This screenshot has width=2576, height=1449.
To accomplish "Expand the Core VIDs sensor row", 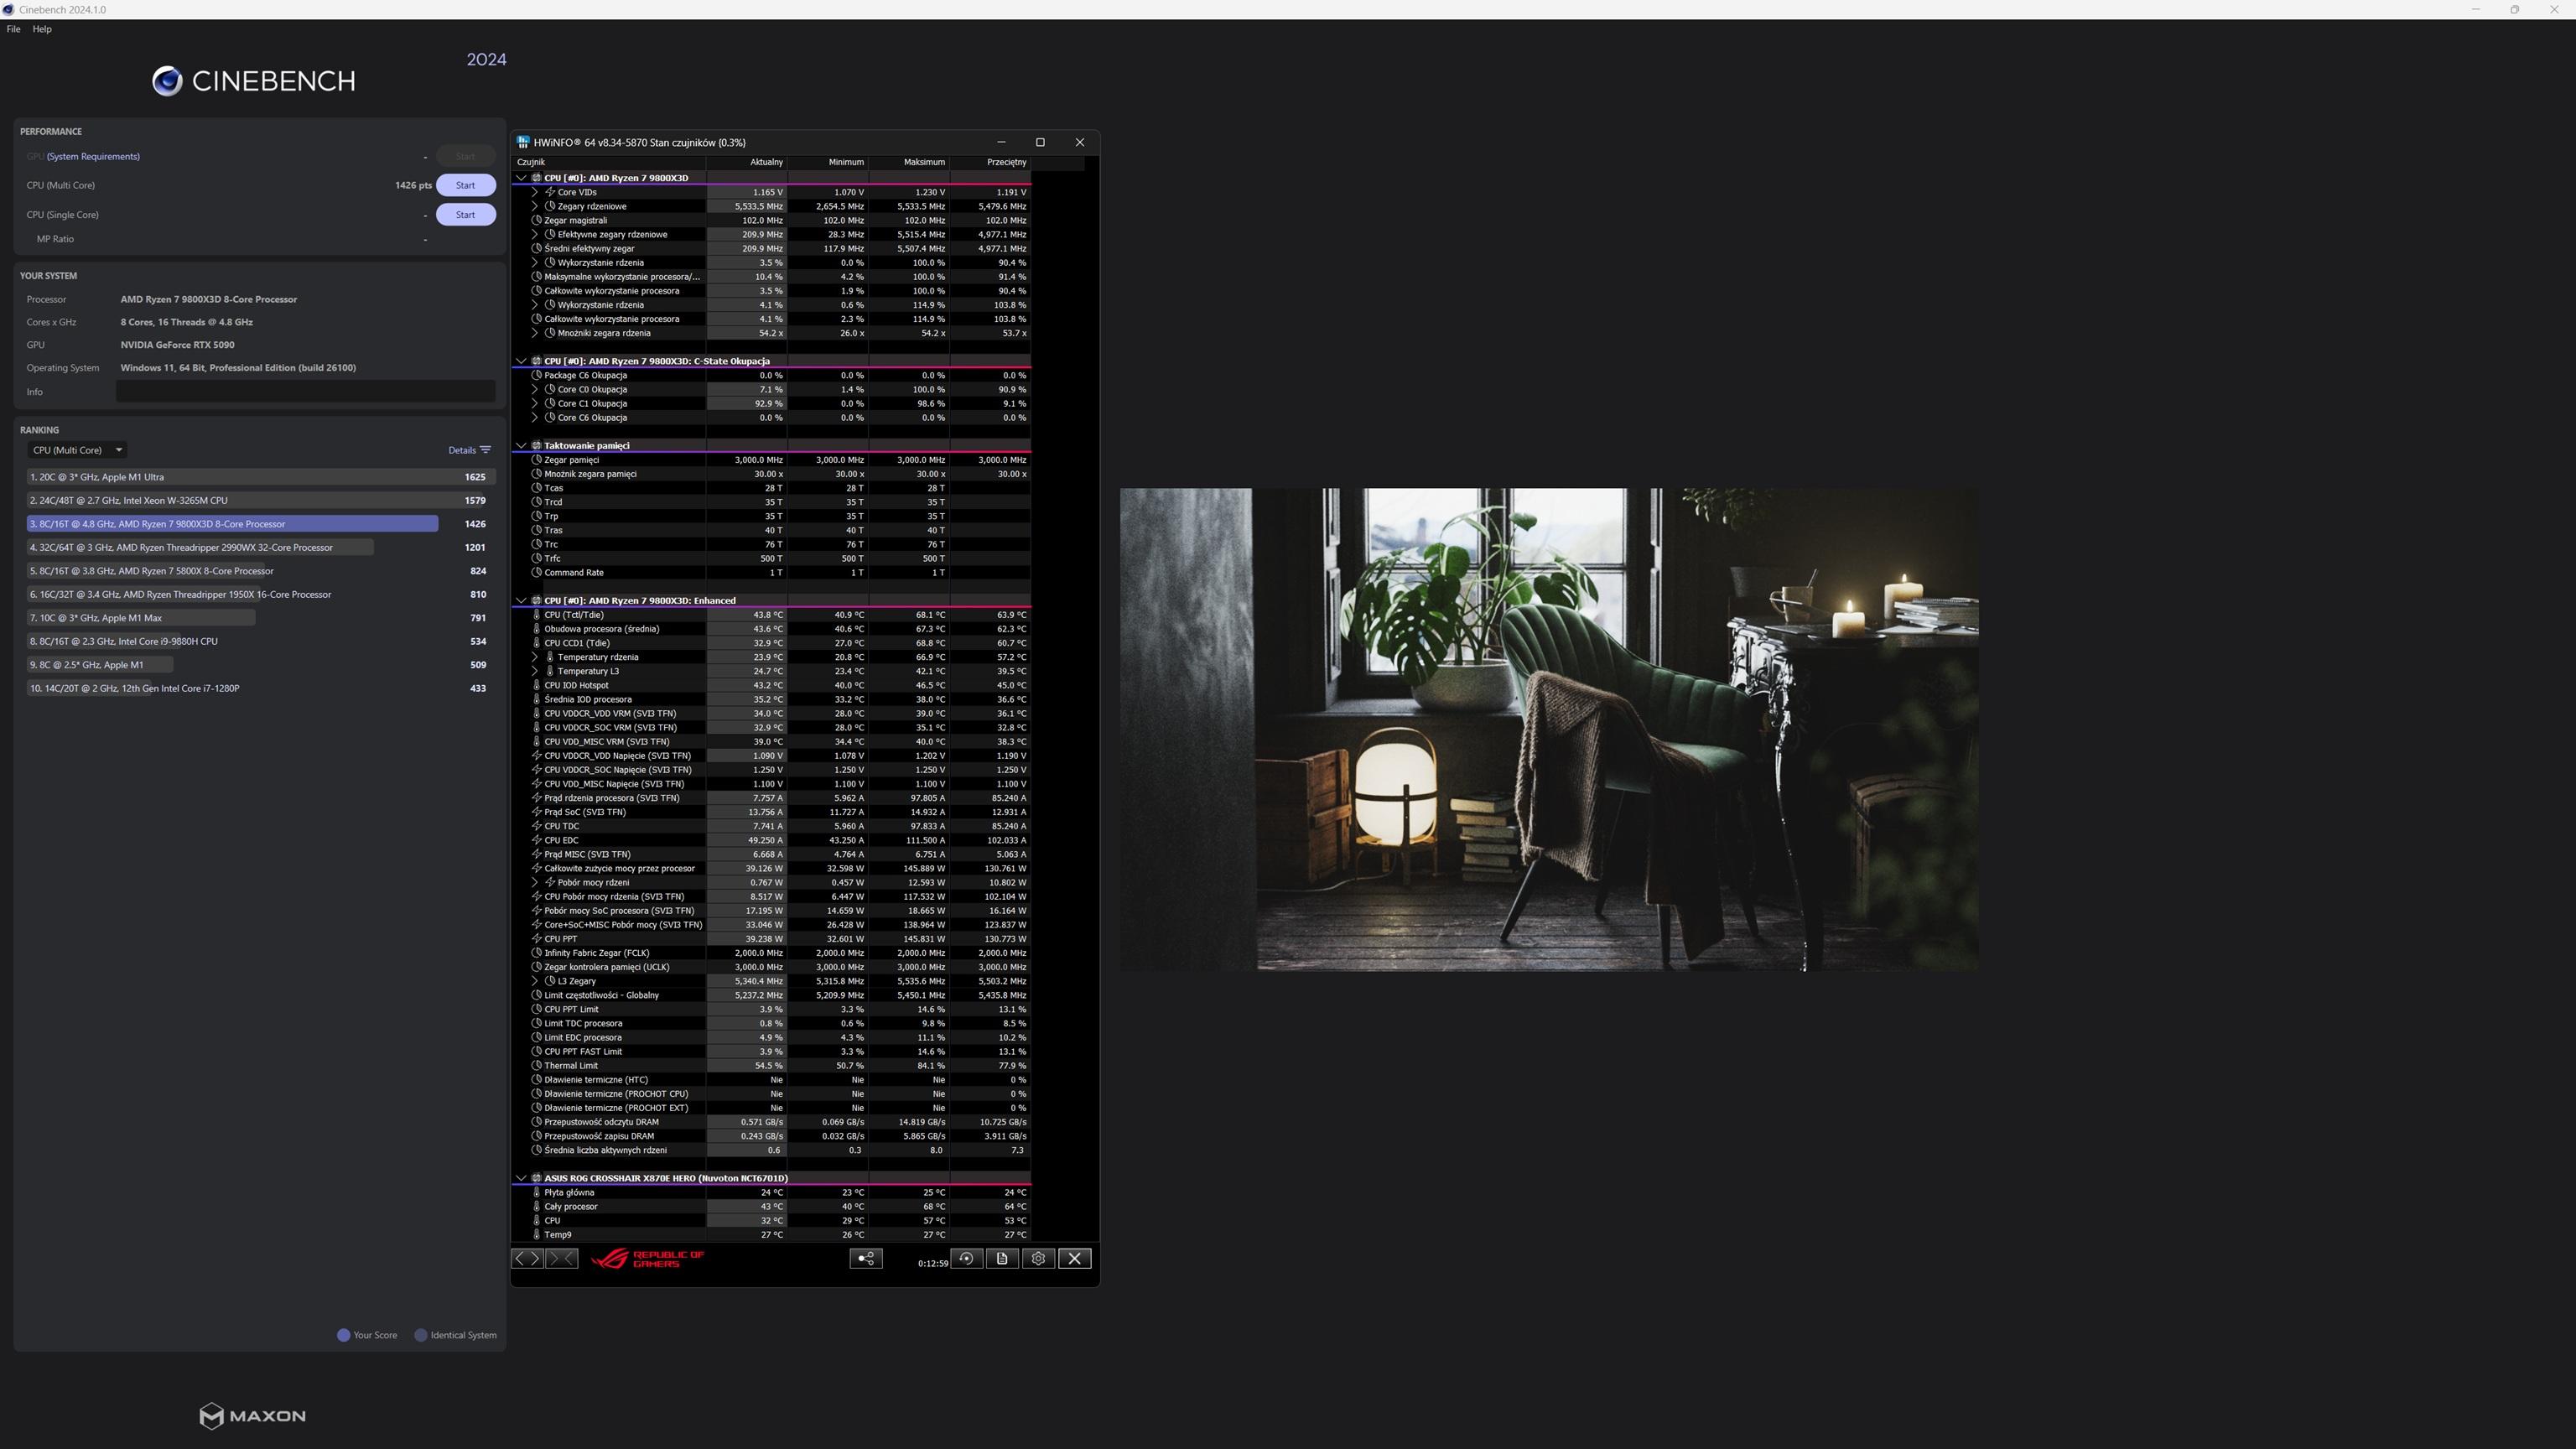I will pos(535,192).
